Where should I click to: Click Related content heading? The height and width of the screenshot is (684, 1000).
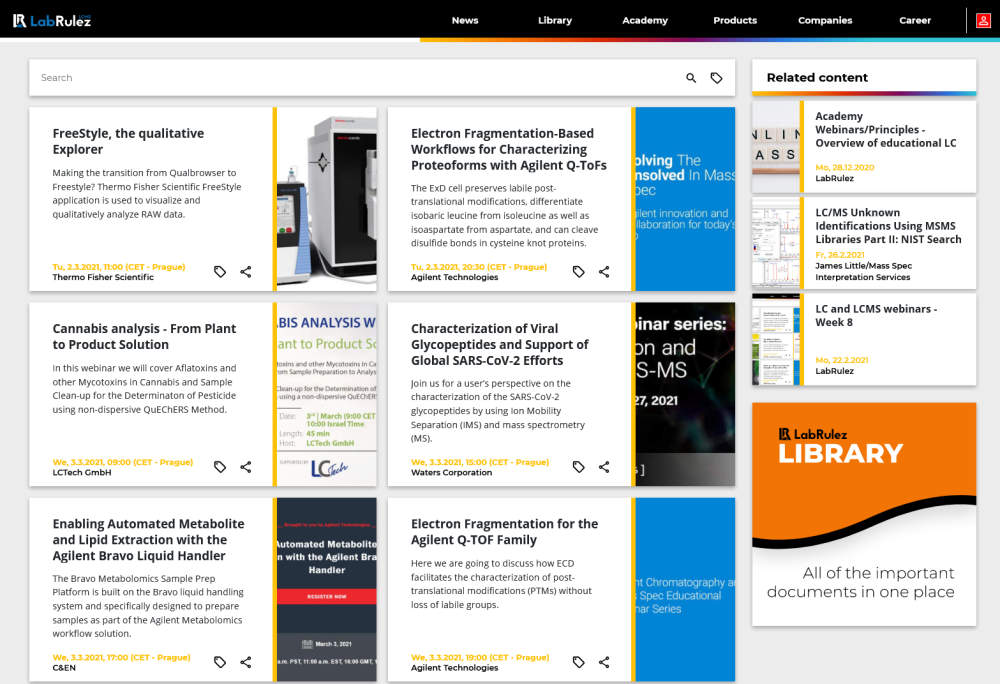pyautogui.click(x=817, y=78)
